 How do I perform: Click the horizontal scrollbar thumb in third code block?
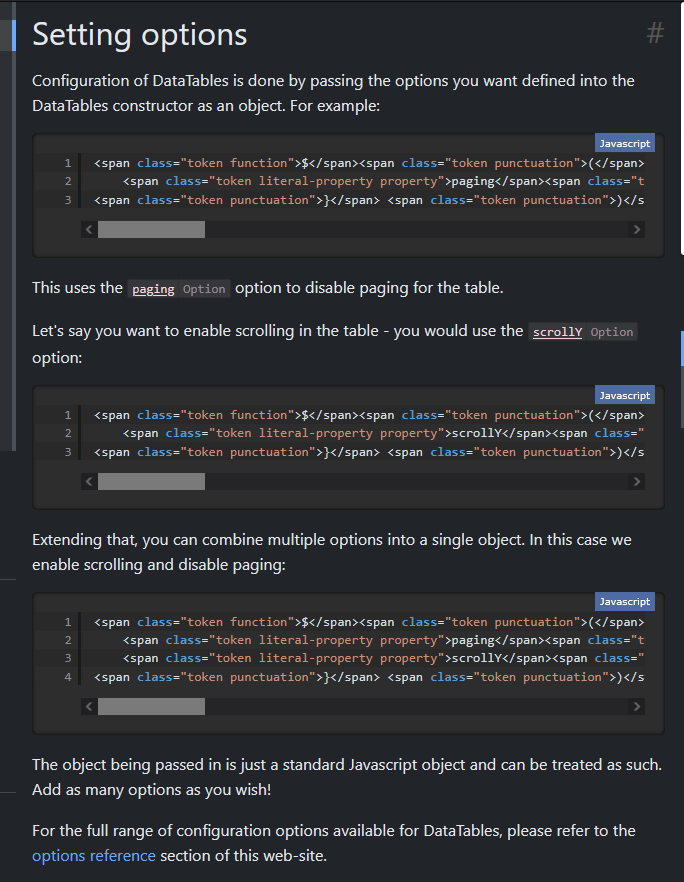click(151, 707)
